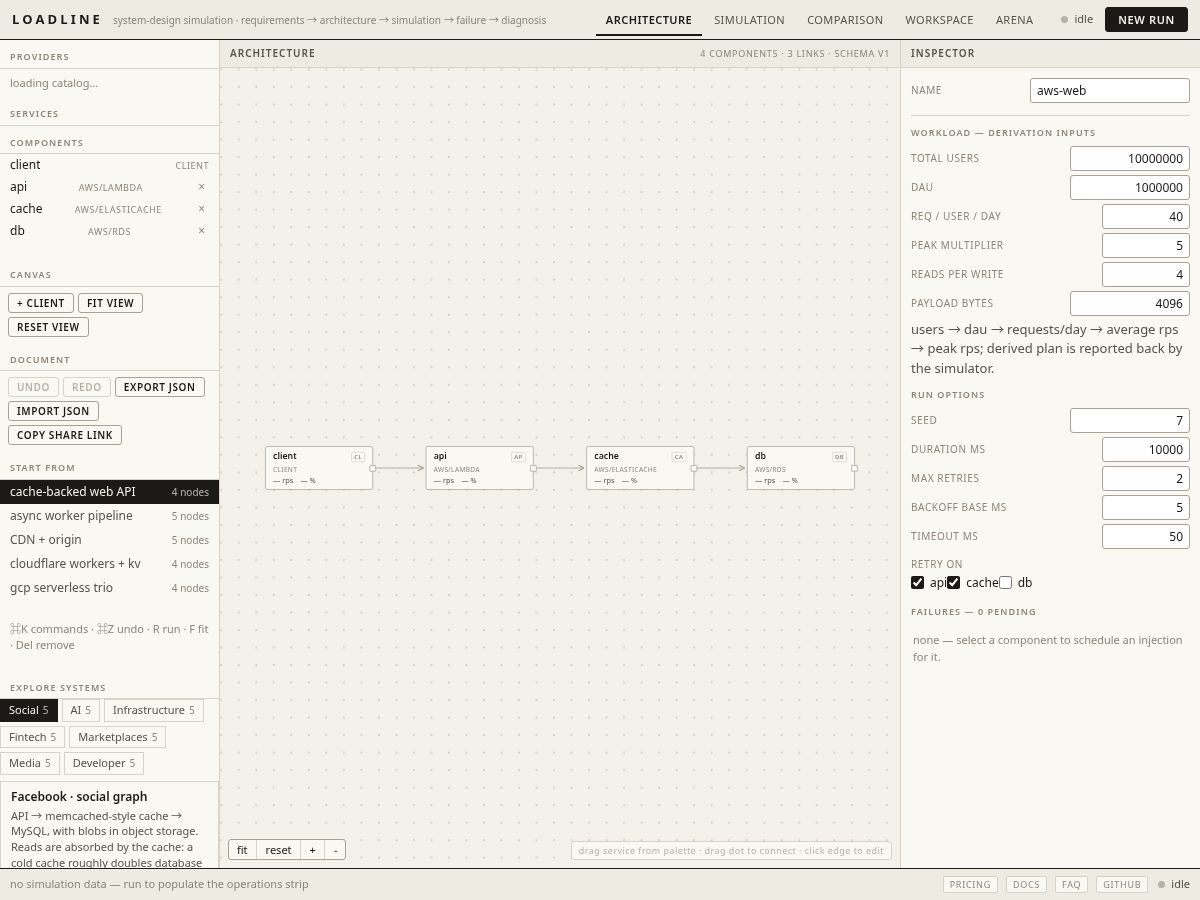Click the Name input field

tap(1110, 90)
